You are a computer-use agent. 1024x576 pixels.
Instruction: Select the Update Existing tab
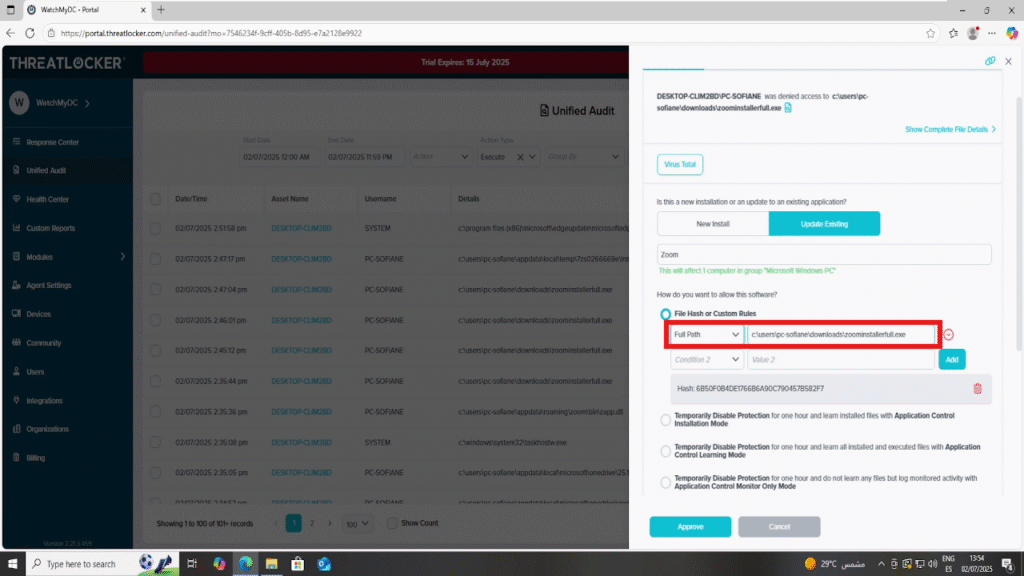pos(824,223)
